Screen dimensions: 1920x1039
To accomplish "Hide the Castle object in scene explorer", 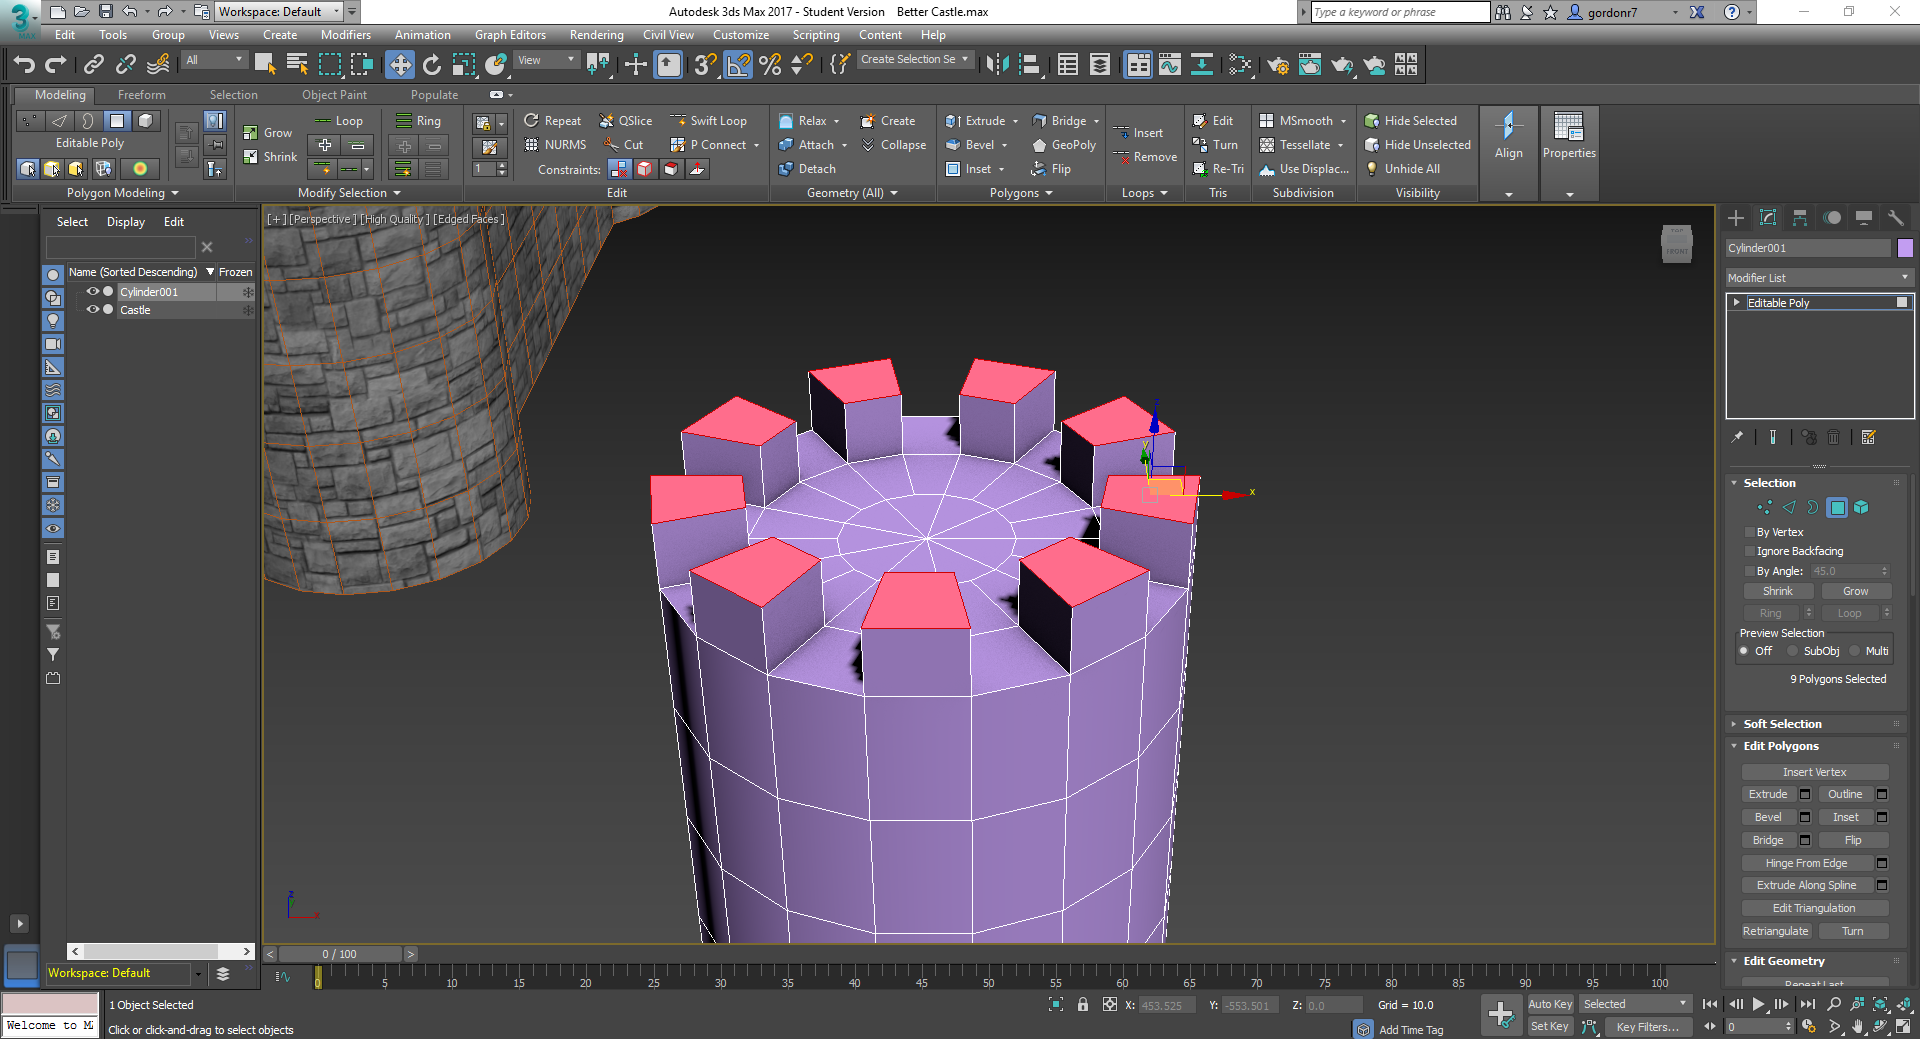I will pyautogui.click(x=92, y=310).
